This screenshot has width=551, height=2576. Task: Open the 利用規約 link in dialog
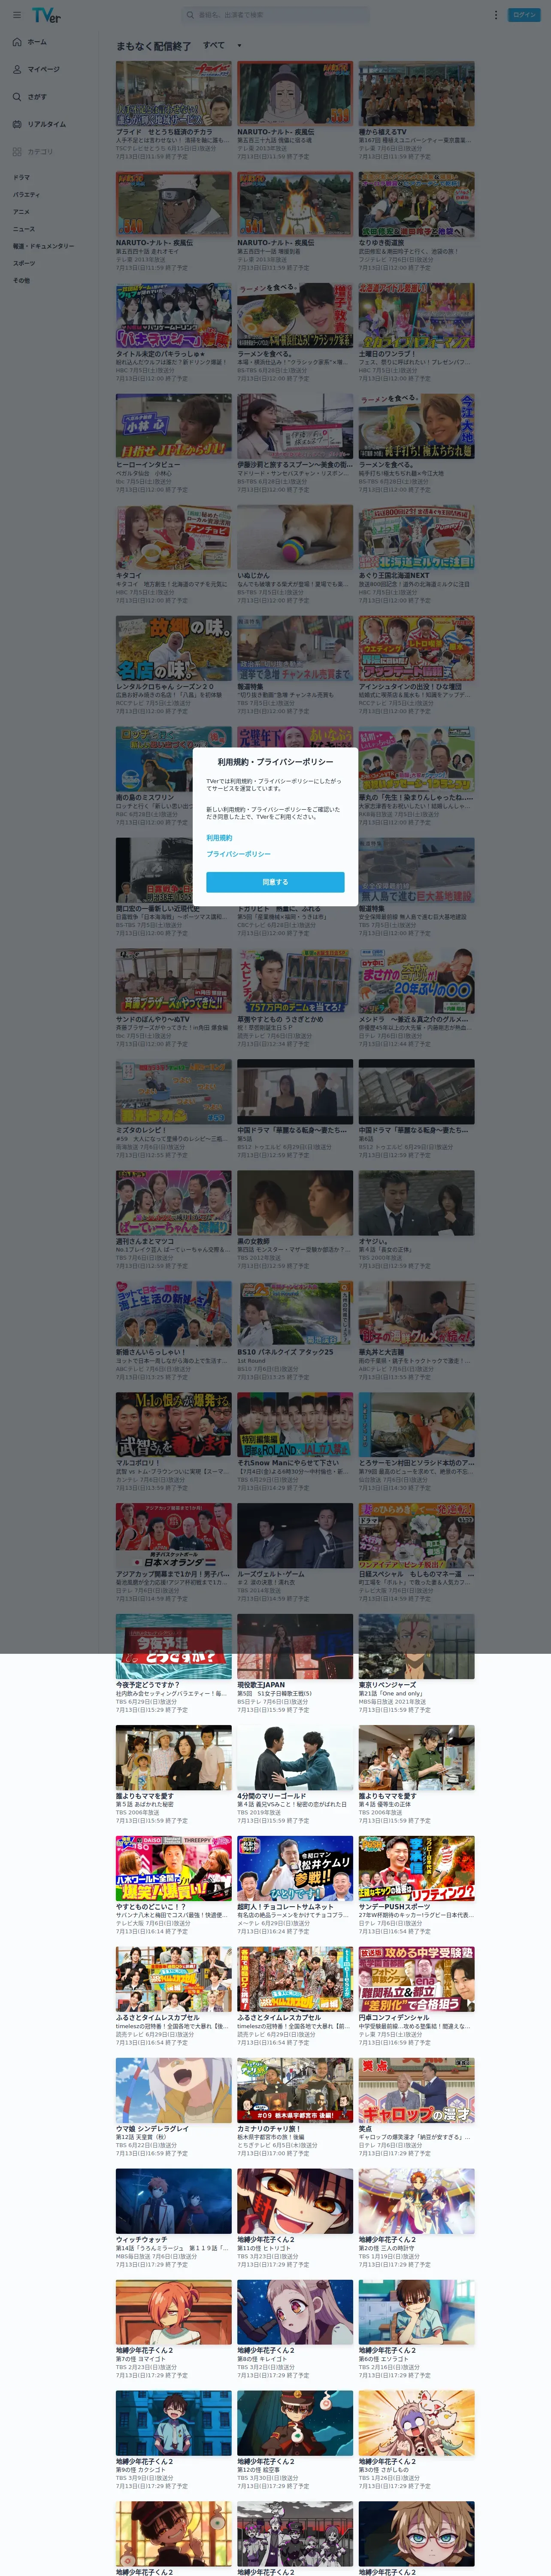tap(219, 838)
